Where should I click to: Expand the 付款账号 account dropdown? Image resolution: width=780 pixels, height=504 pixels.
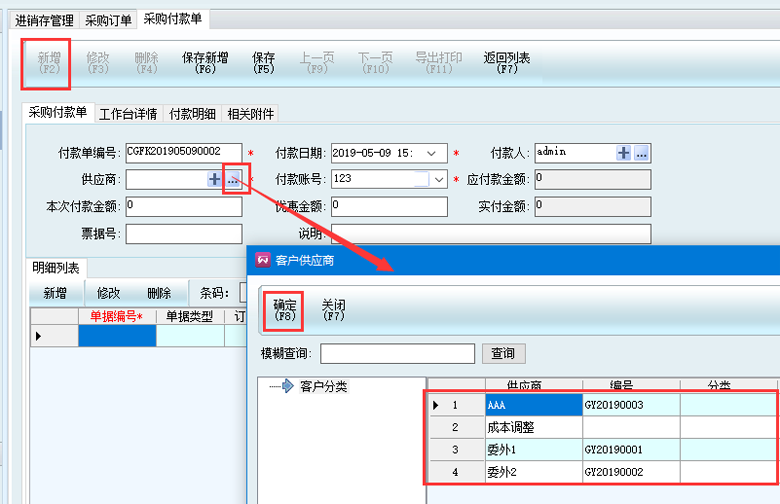pyautogui.click(x=439, y=180)
